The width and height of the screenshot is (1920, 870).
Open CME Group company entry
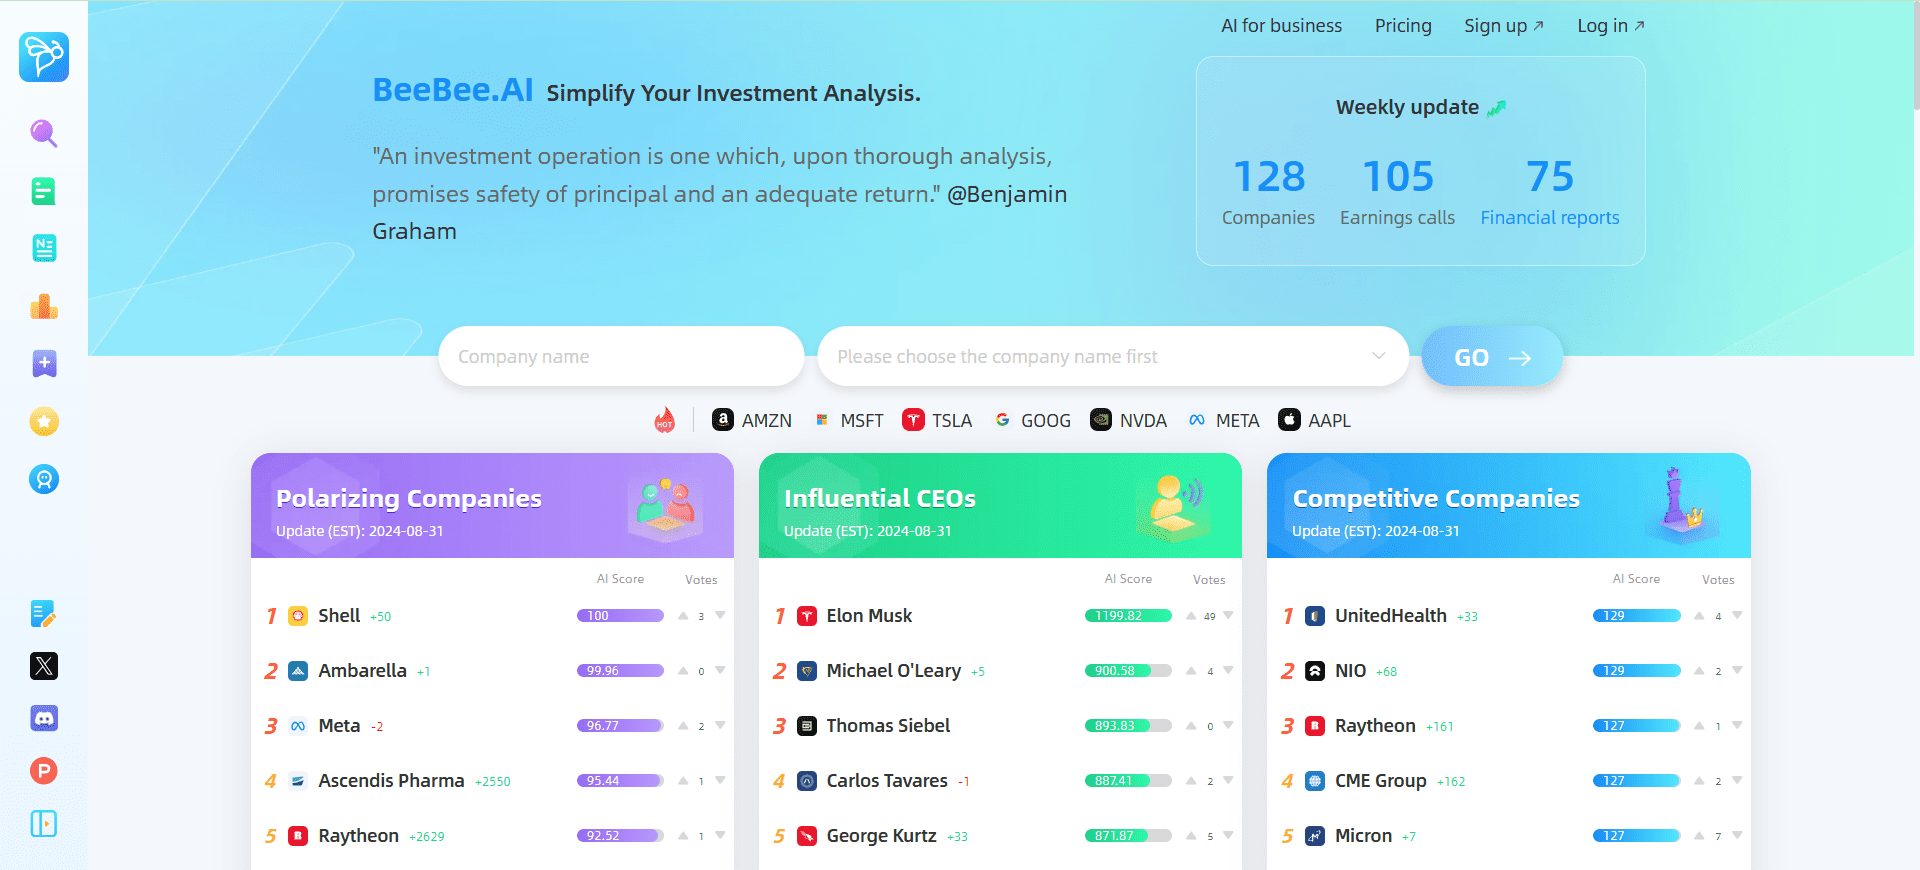coord(1380,780)
